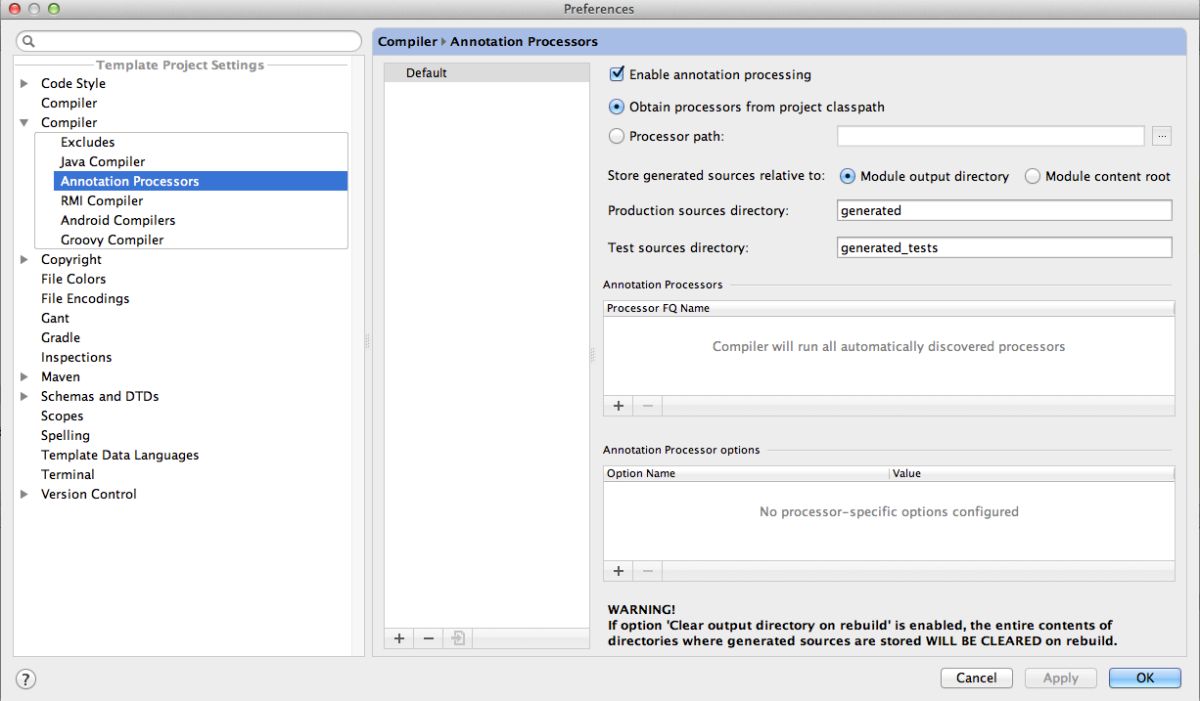This screenshot has width=1200, height=701.
Task: Click Test sources directory field
Action: point(1004,248)
